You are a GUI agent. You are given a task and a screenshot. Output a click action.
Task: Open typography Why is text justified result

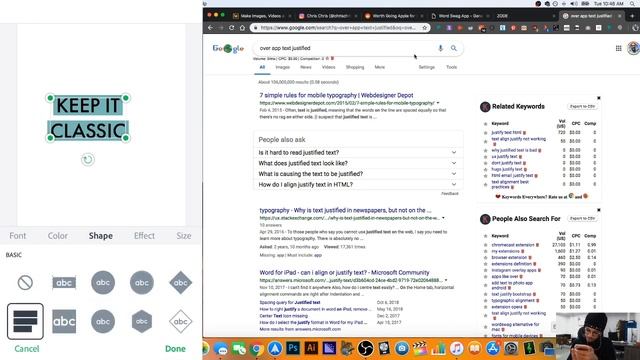tap(345, 211)
